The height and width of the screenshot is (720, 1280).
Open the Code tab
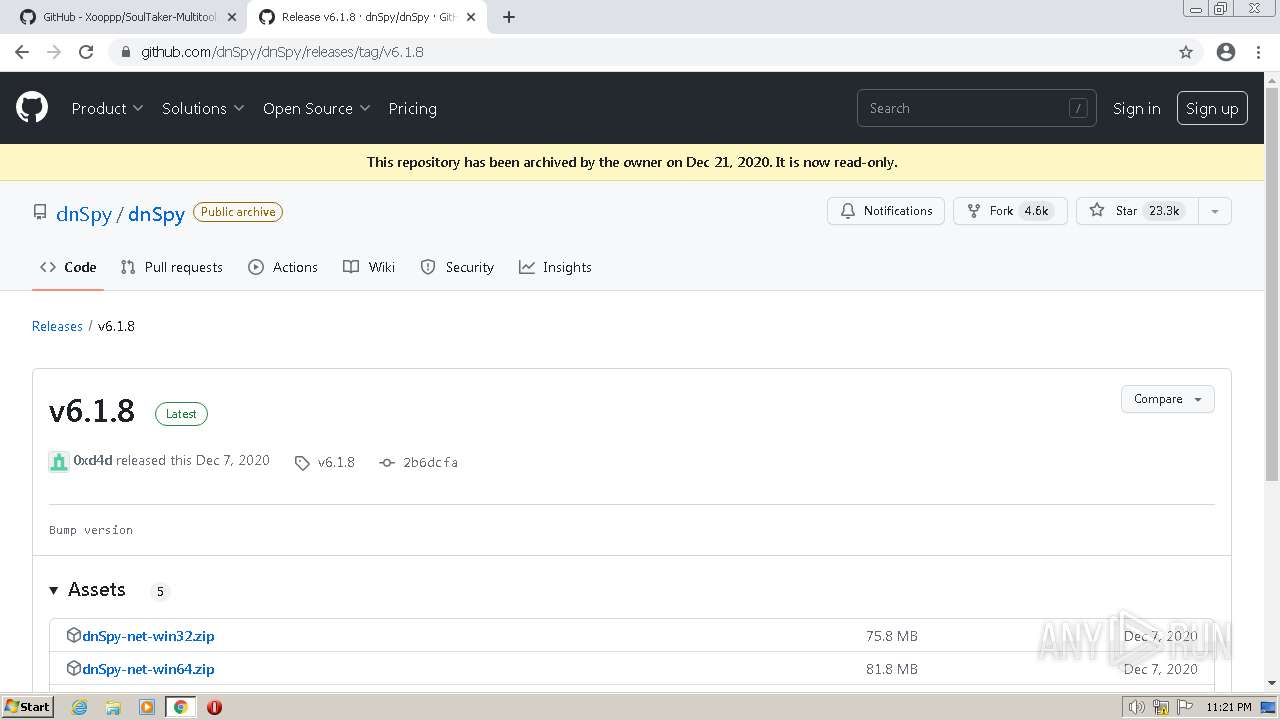click(68, 267)
